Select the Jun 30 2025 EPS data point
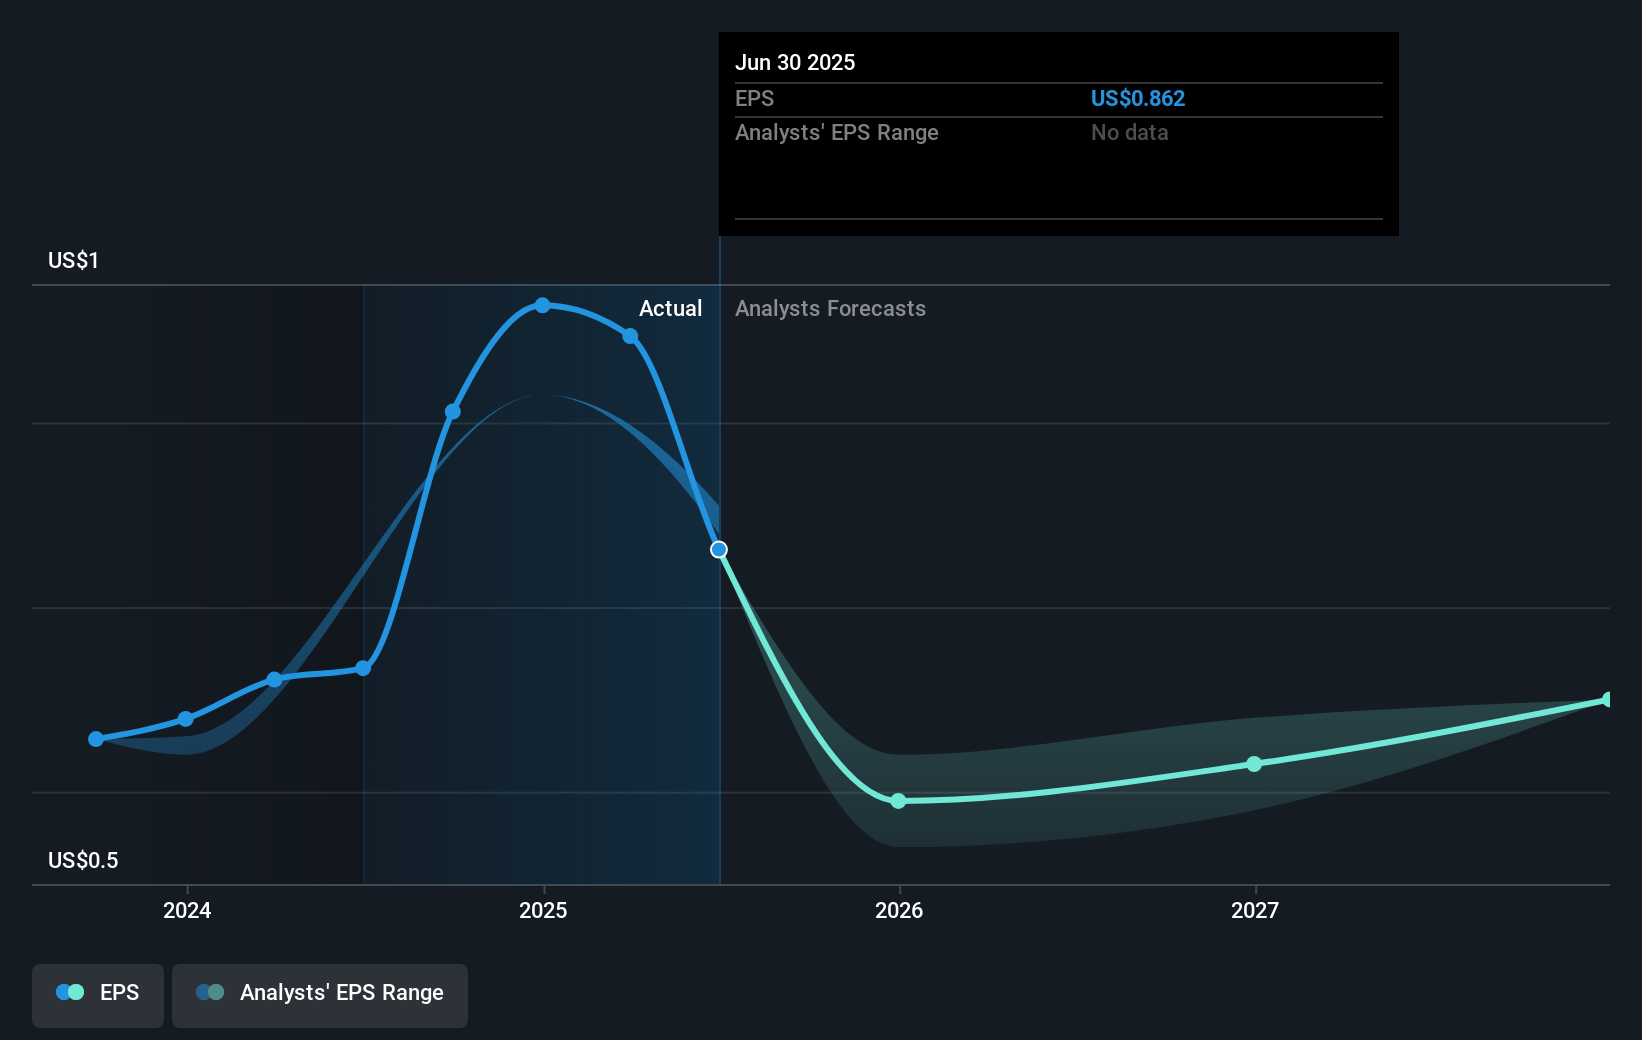Image resolution: width=1642 pixels, height=1040 pixels. 719,549
